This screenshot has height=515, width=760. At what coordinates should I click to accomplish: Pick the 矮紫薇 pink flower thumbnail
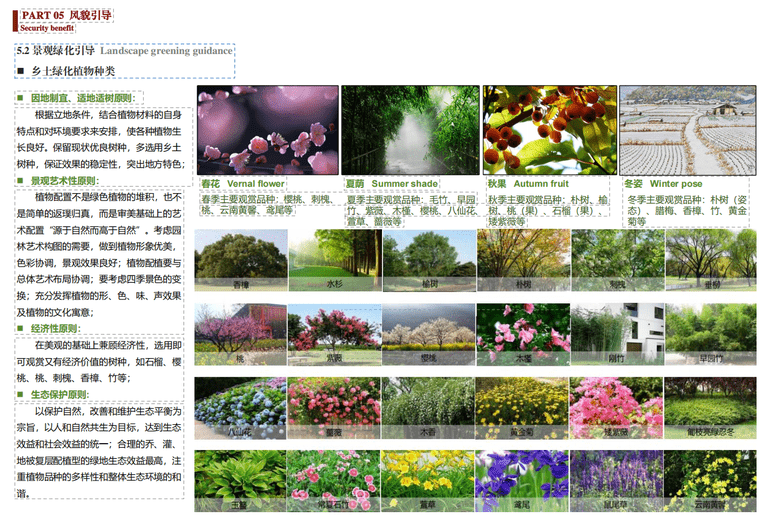click(616, 408)
